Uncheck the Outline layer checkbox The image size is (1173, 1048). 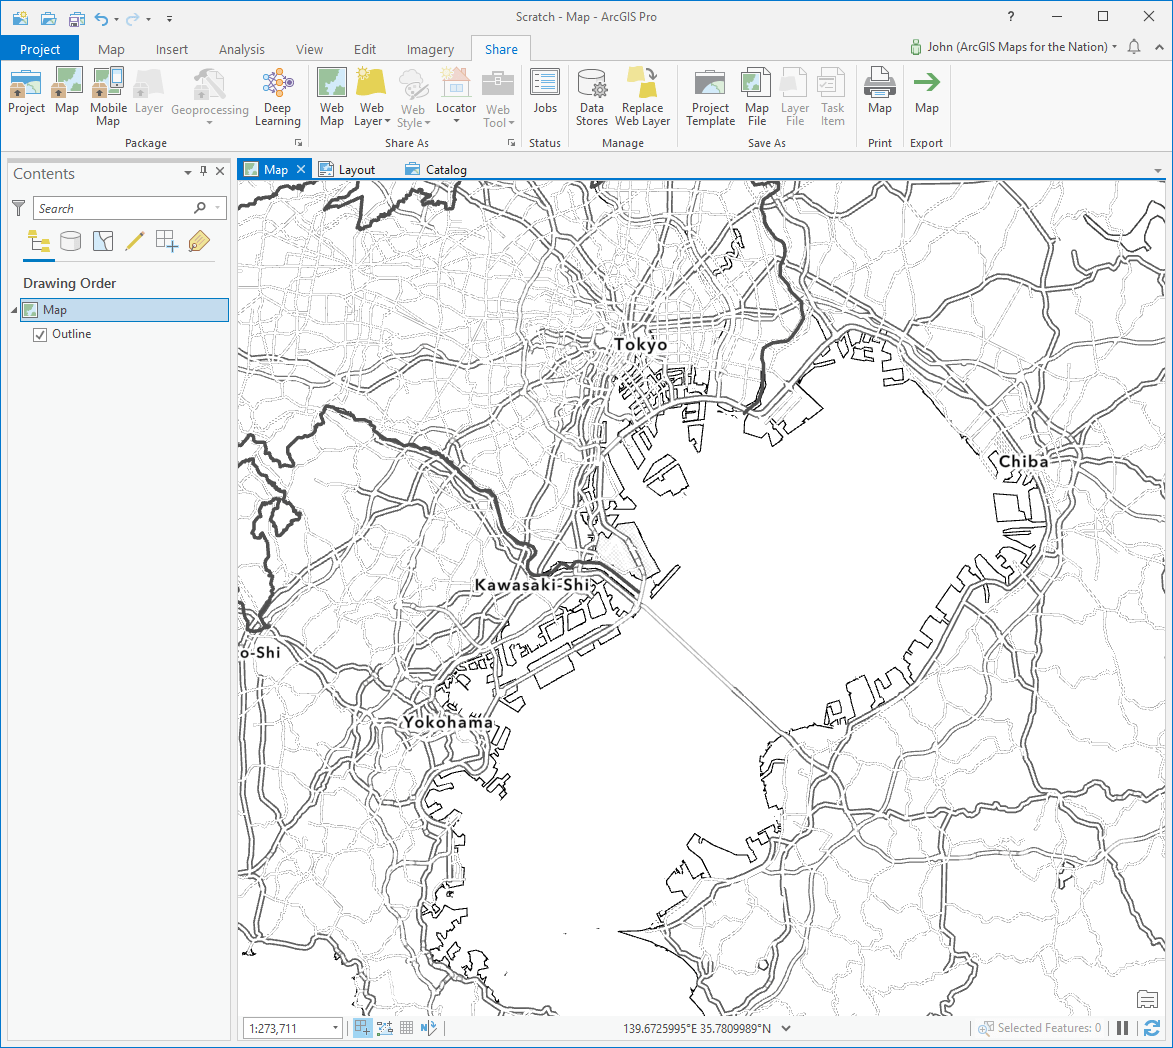(x=40, y=334)
